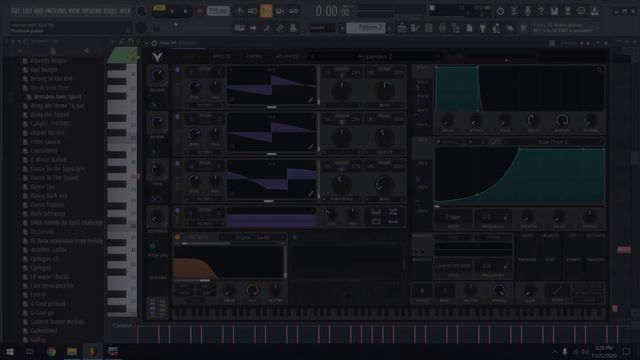This screenshot has width=640, height=360.
Task: Select Break your fear in the browser
Action: 49,87
